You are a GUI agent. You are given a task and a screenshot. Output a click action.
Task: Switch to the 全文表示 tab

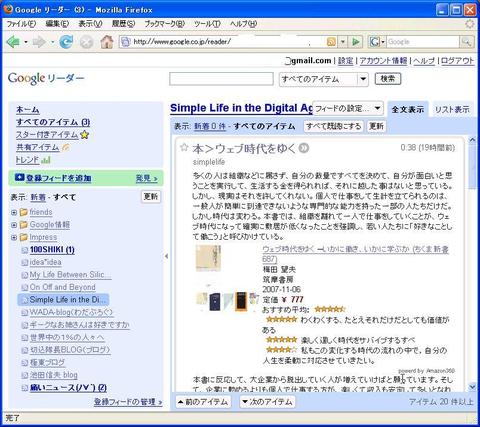pyautogui.click(x=408, y=109)
